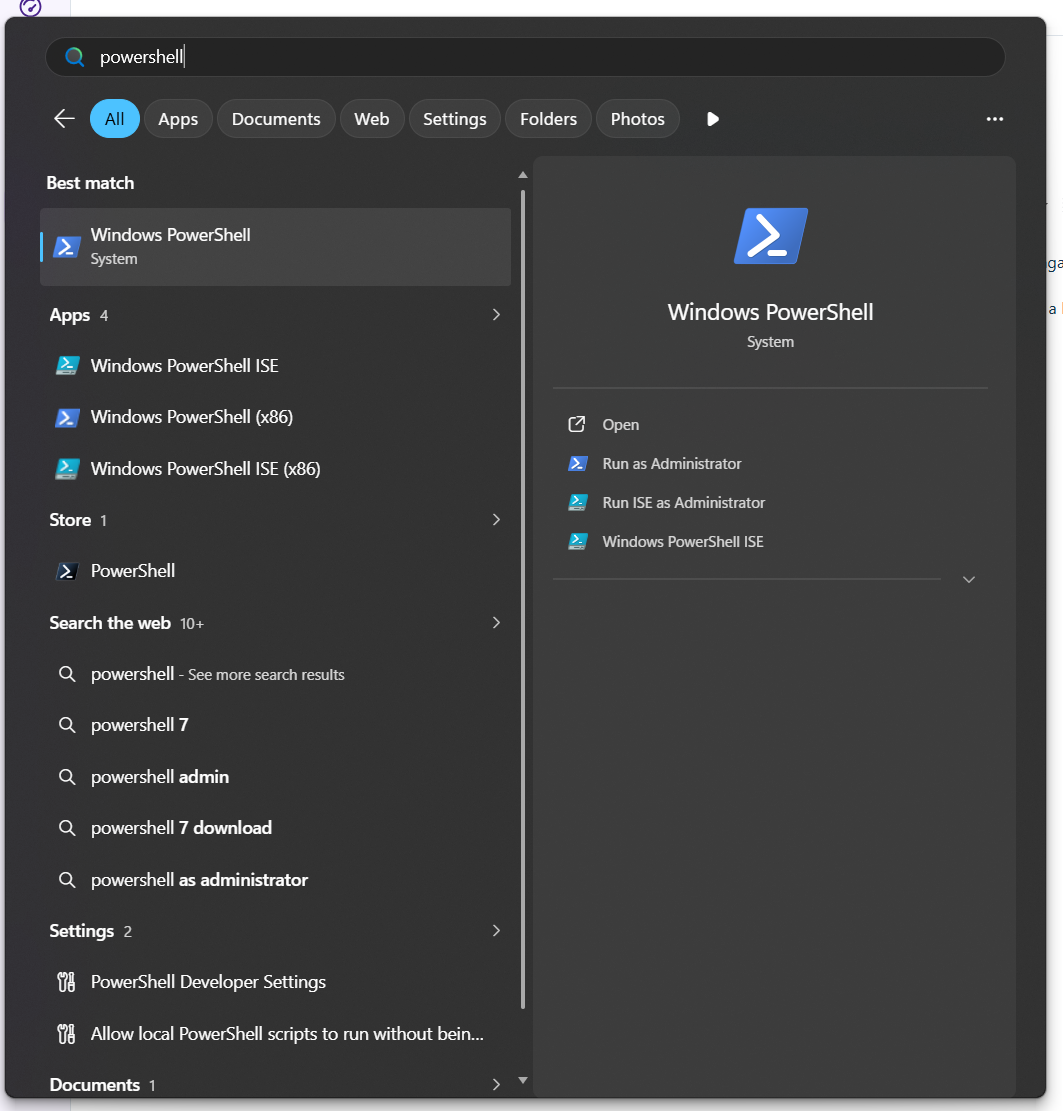Viewport: 1063px width, 1111px height.
Task: Select 'Windows PowerShell ISE (x86)' result text
Action: coord(206,469)
